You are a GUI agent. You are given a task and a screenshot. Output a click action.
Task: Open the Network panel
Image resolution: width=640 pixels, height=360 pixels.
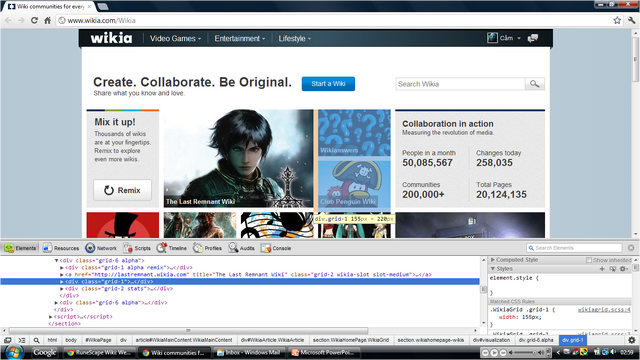[101, 248]
